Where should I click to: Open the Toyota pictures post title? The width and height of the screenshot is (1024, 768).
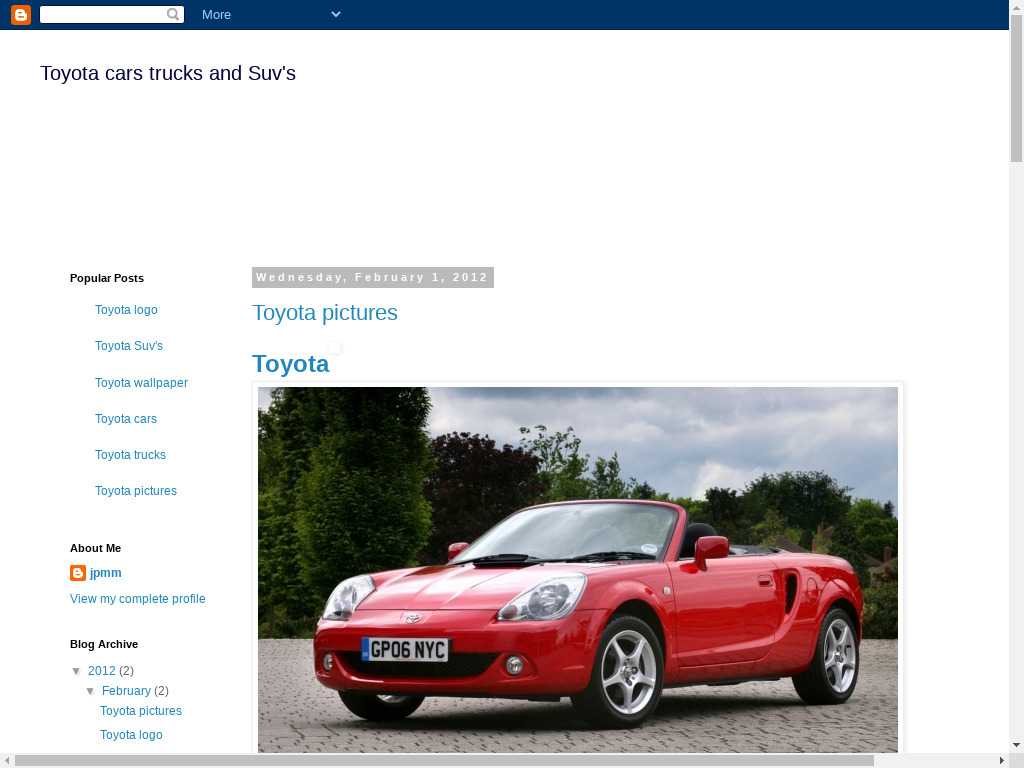(325, 313)
